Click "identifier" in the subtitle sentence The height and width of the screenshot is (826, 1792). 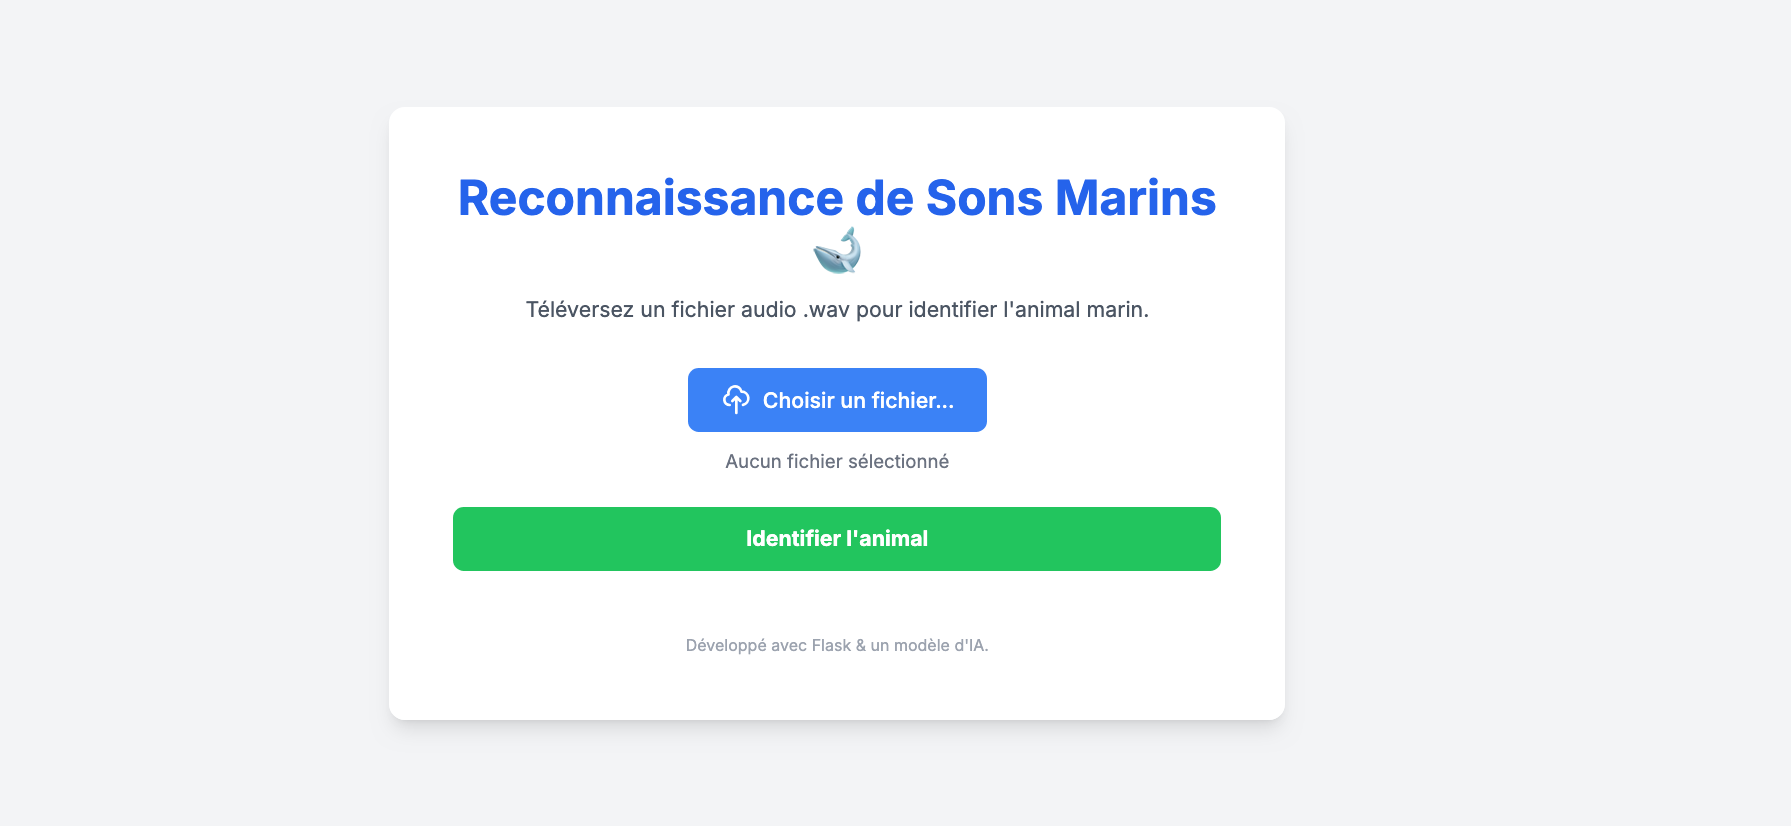point(952,310)
